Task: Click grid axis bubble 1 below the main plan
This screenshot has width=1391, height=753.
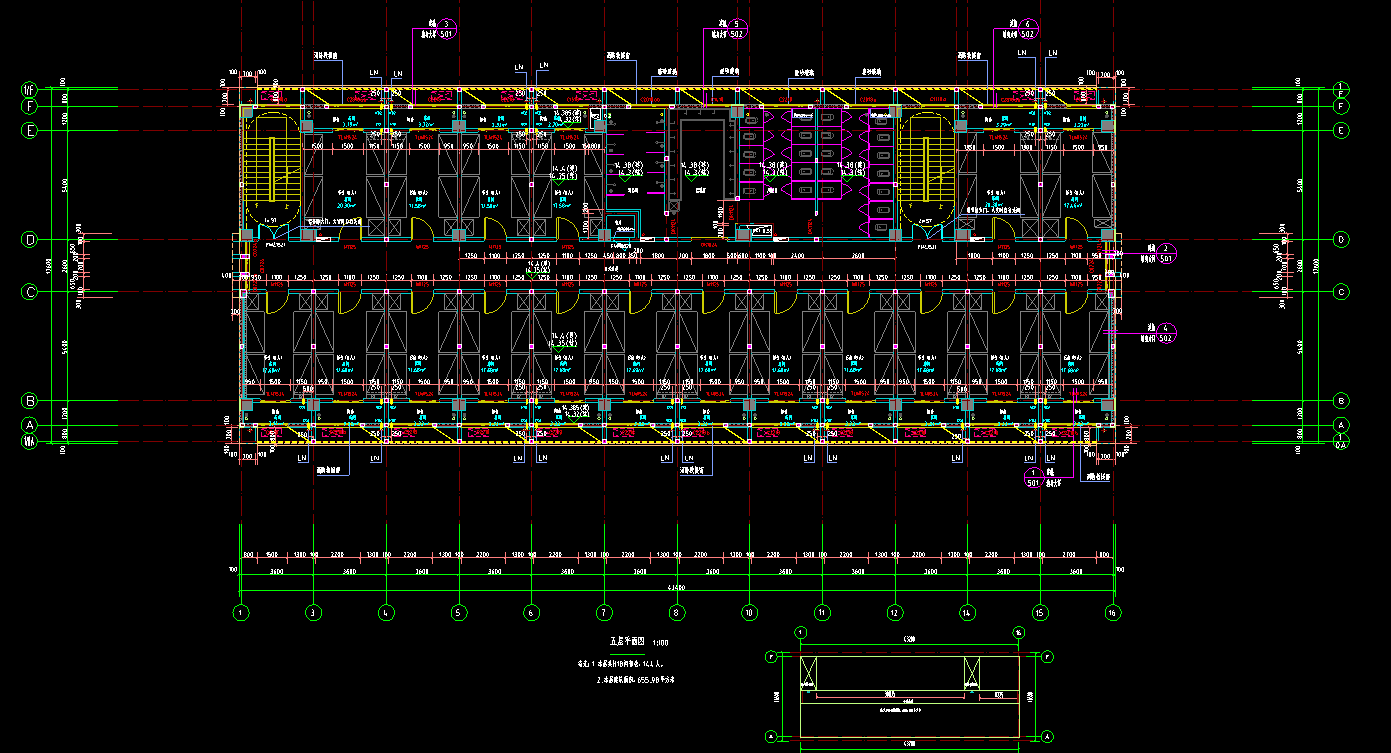Action: coord(240,612)
